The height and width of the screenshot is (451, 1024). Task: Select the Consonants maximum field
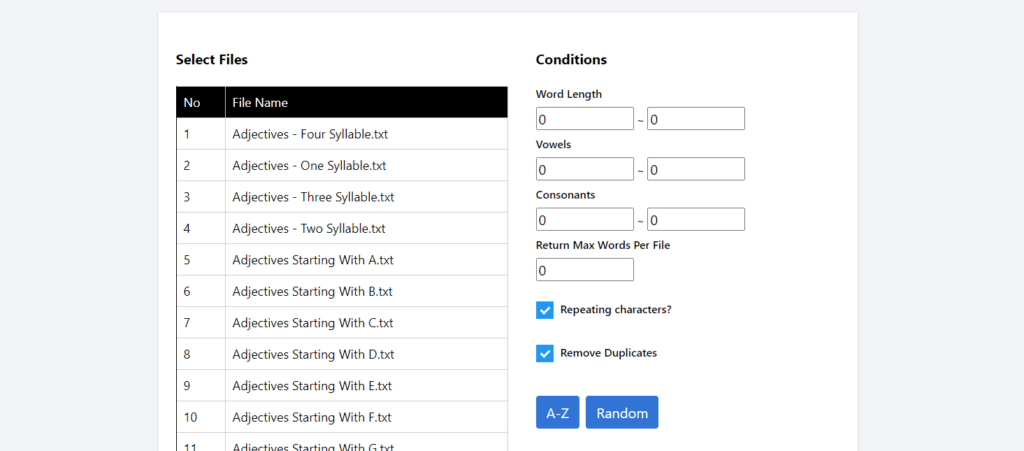point(695,220)
